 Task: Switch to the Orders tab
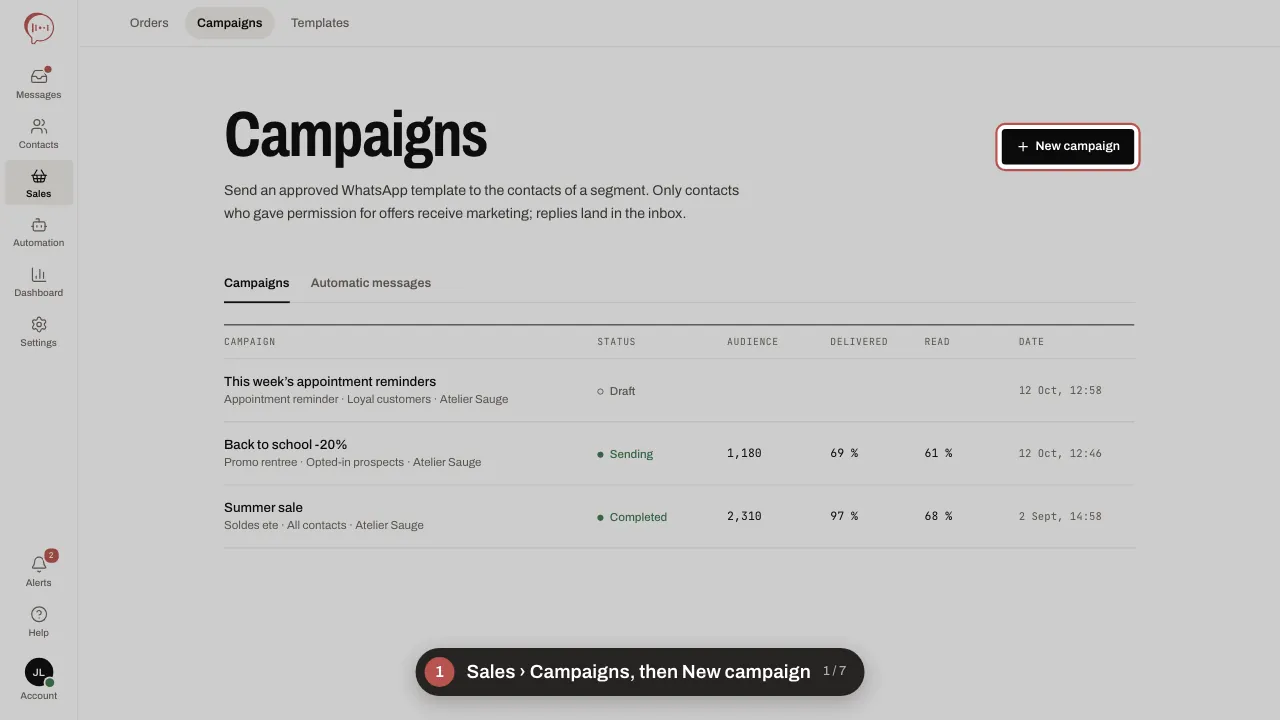tap(149, 23)
